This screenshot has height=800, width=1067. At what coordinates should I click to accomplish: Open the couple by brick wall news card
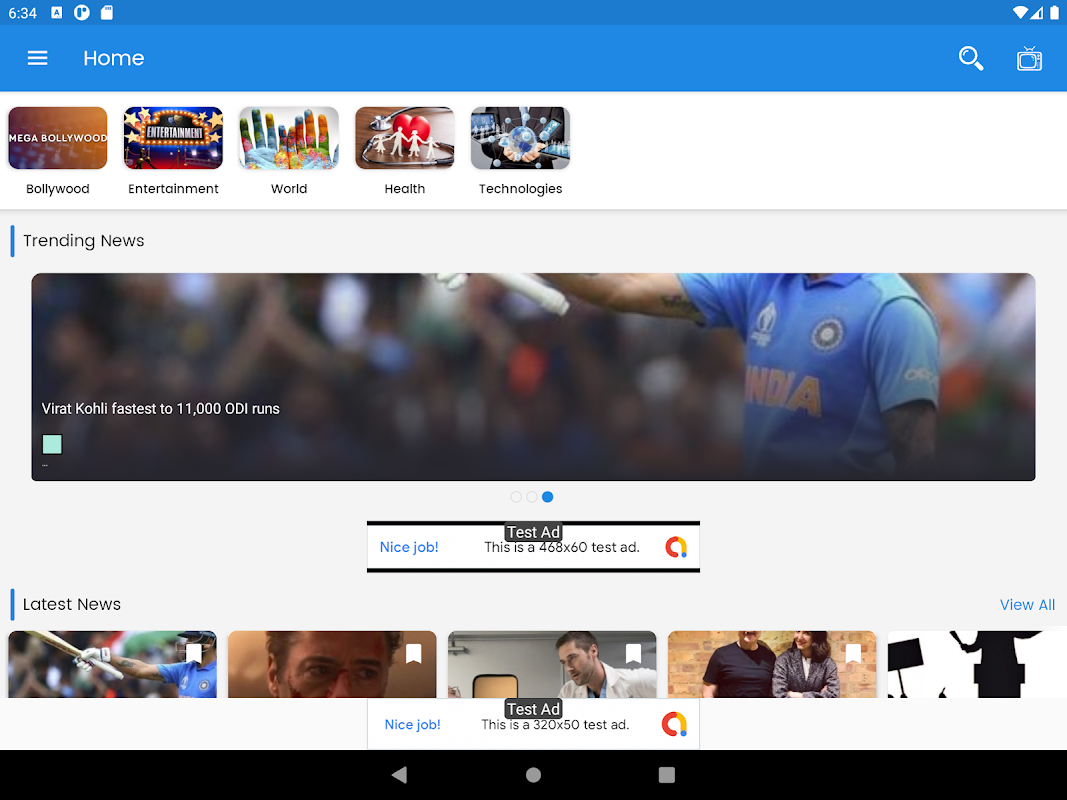tap(772, 665)
